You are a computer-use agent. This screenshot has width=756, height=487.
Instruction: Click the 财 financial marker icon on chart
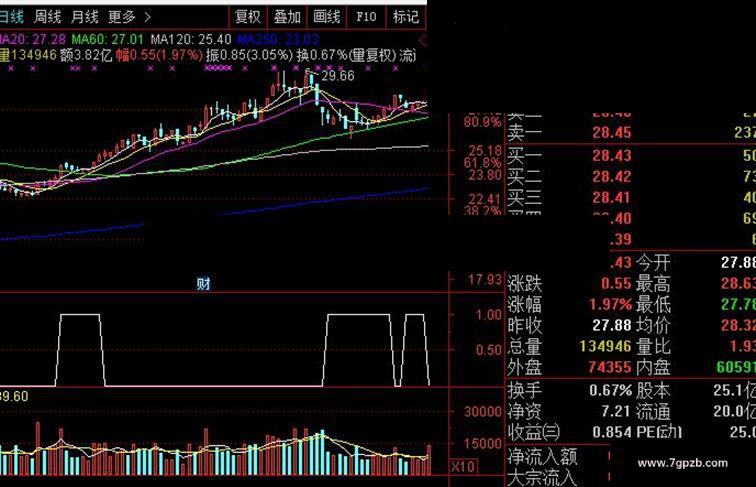click(x=203, y=284)
